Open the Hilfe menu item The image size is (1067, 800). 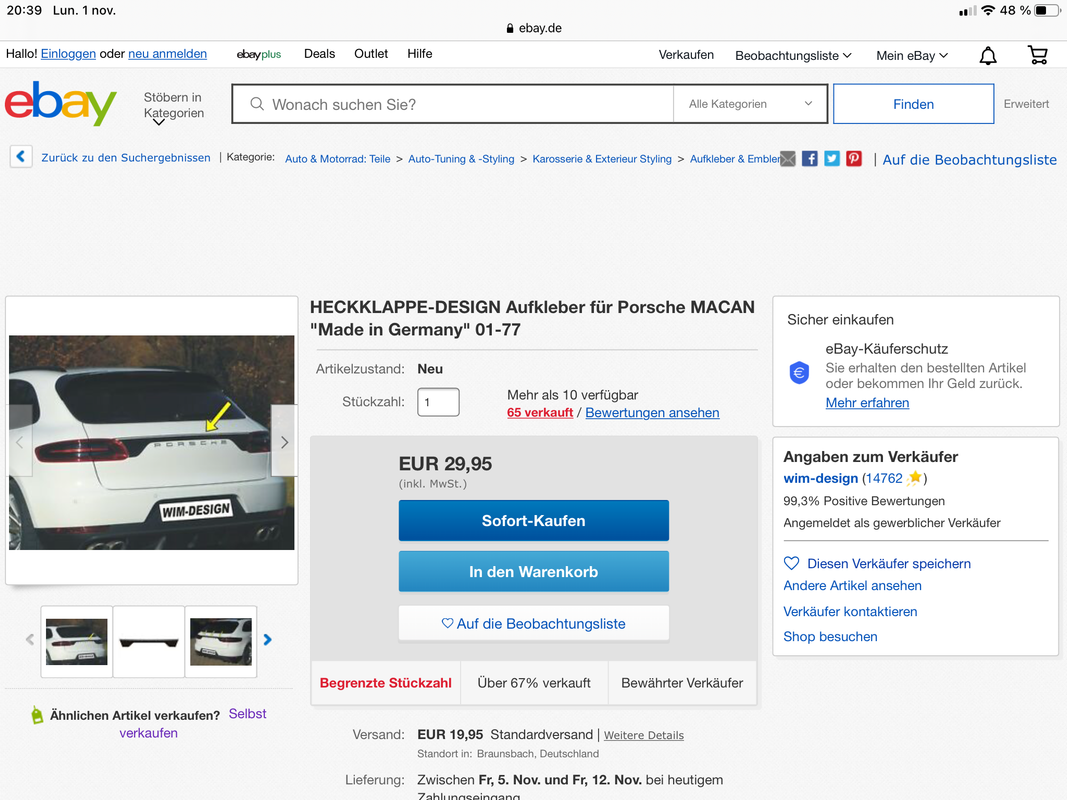pyautogui.click(x=420, y=54)
